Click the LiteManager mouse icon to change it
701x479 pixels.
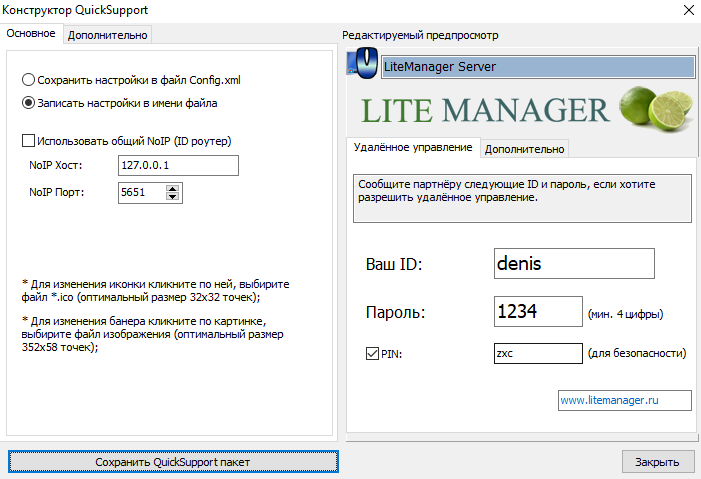coord(363,63)
